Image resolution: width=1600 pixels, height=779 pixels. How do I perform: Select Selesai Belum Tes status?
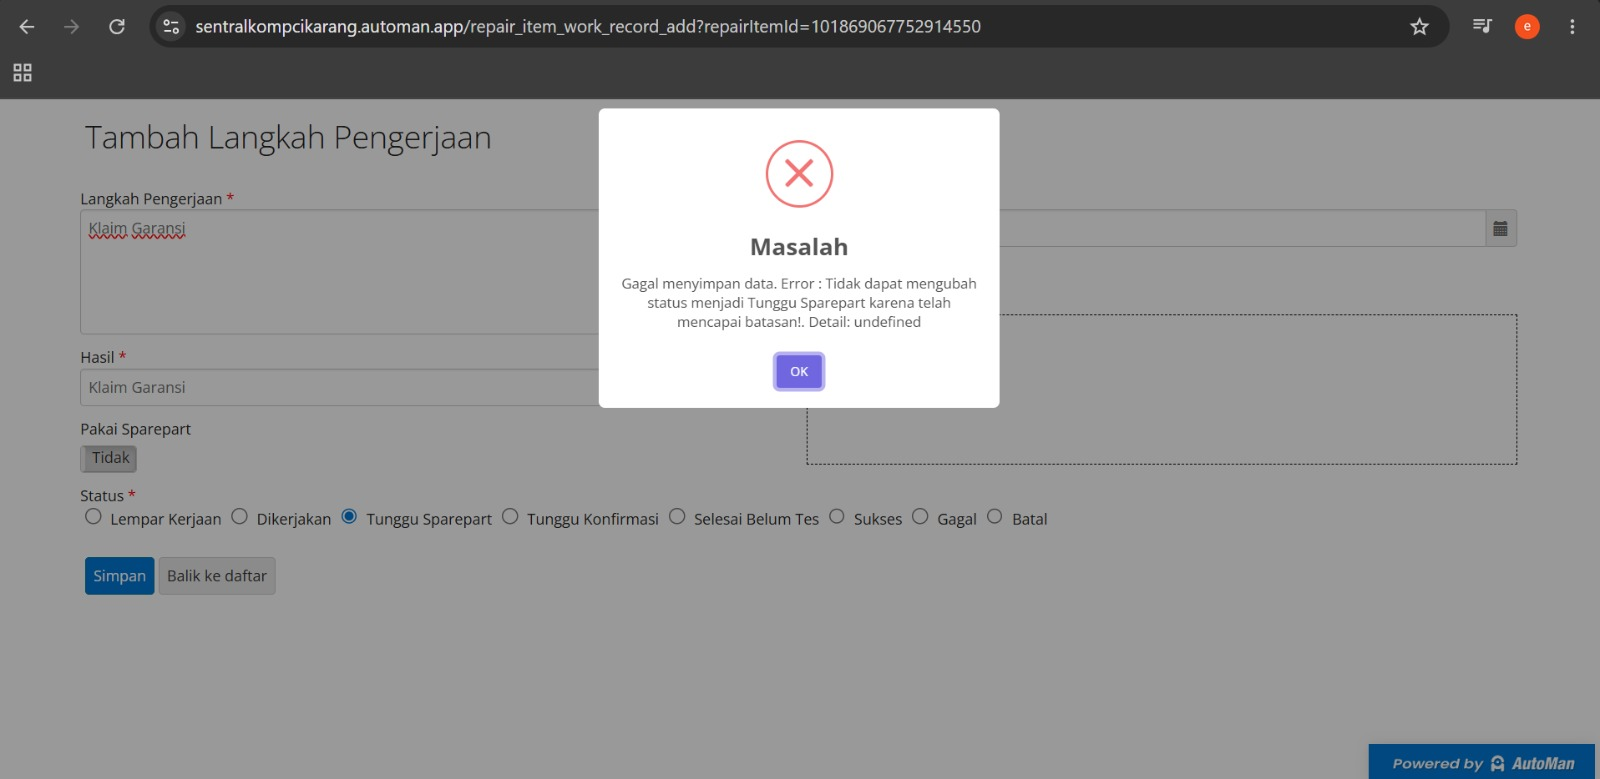[677, 517]
